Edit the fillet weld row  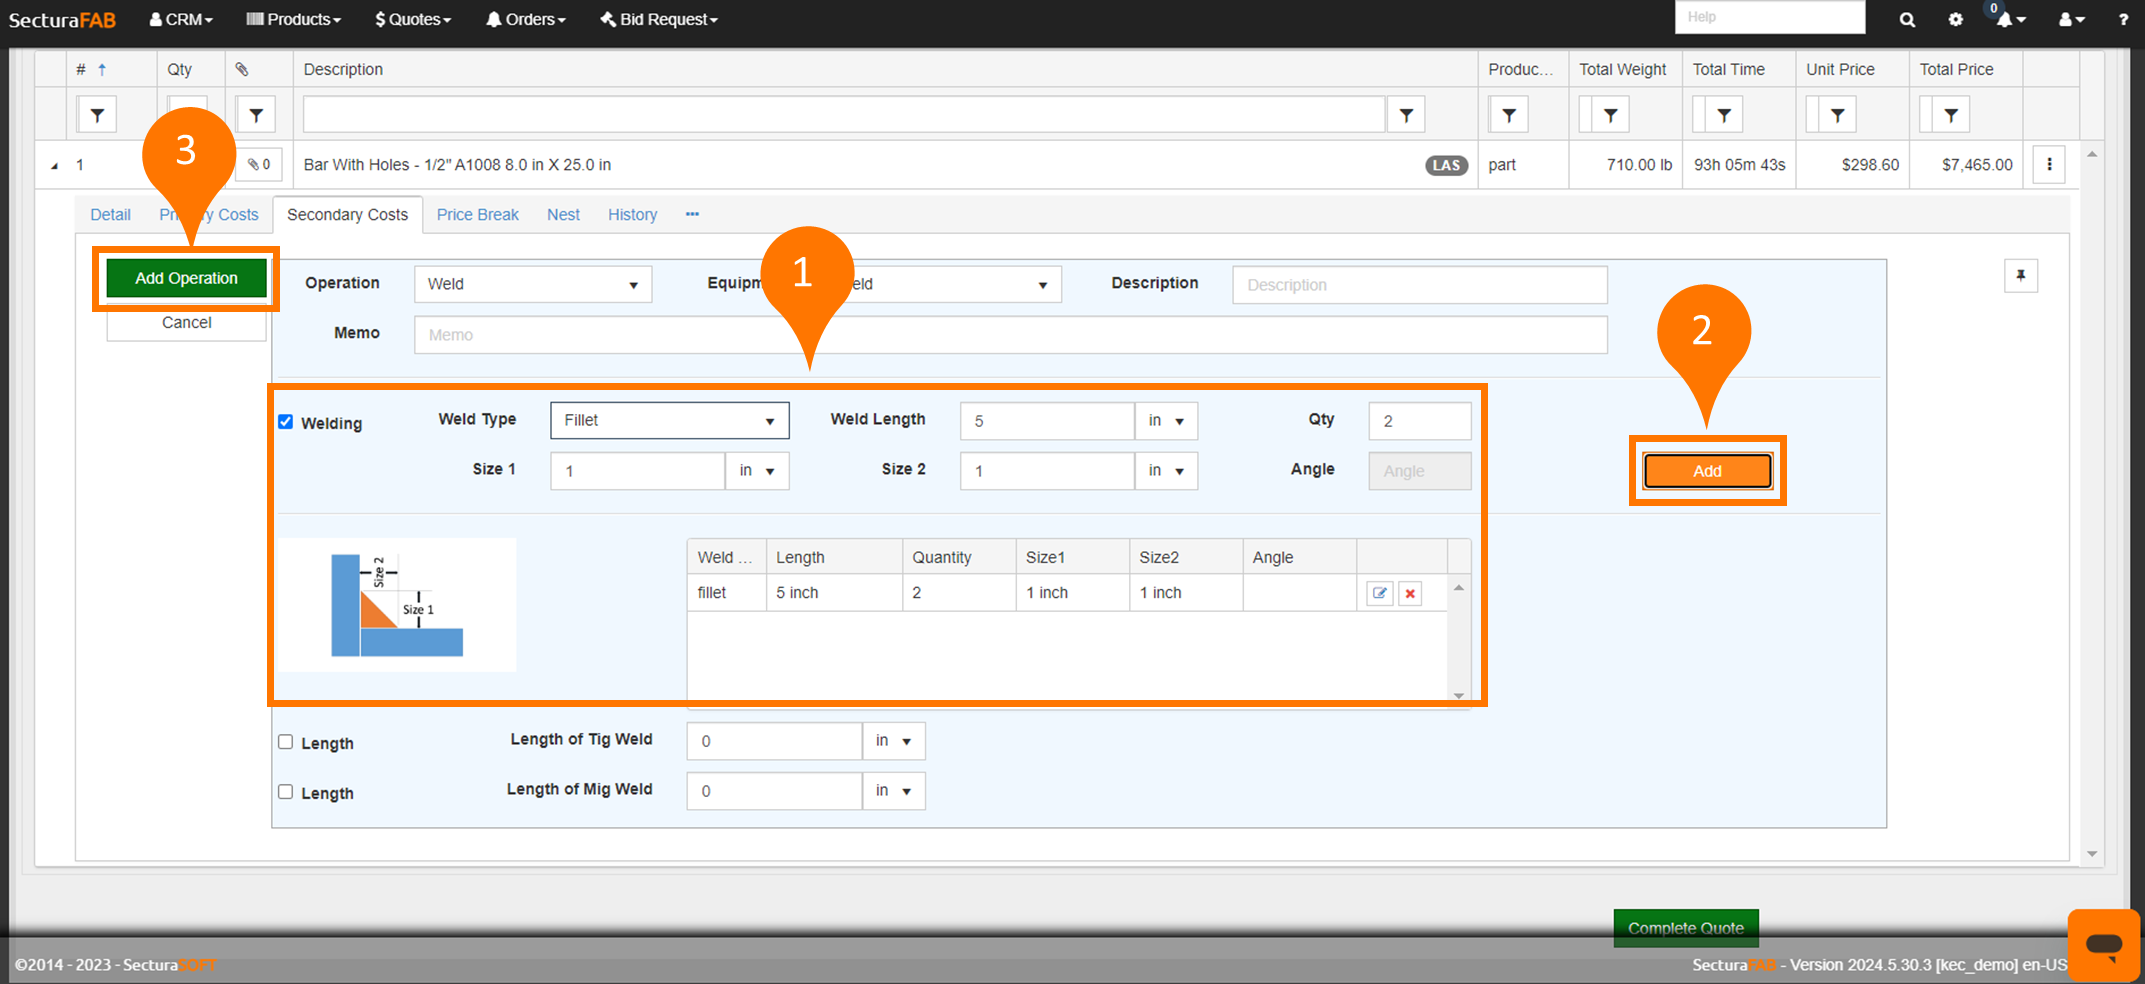(x=1380, y=593)
